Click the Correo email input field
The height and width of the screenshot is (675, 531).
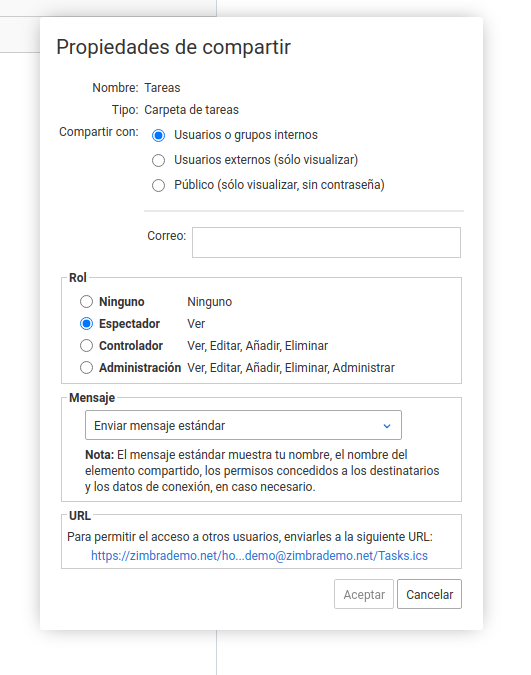pos(326,242)
